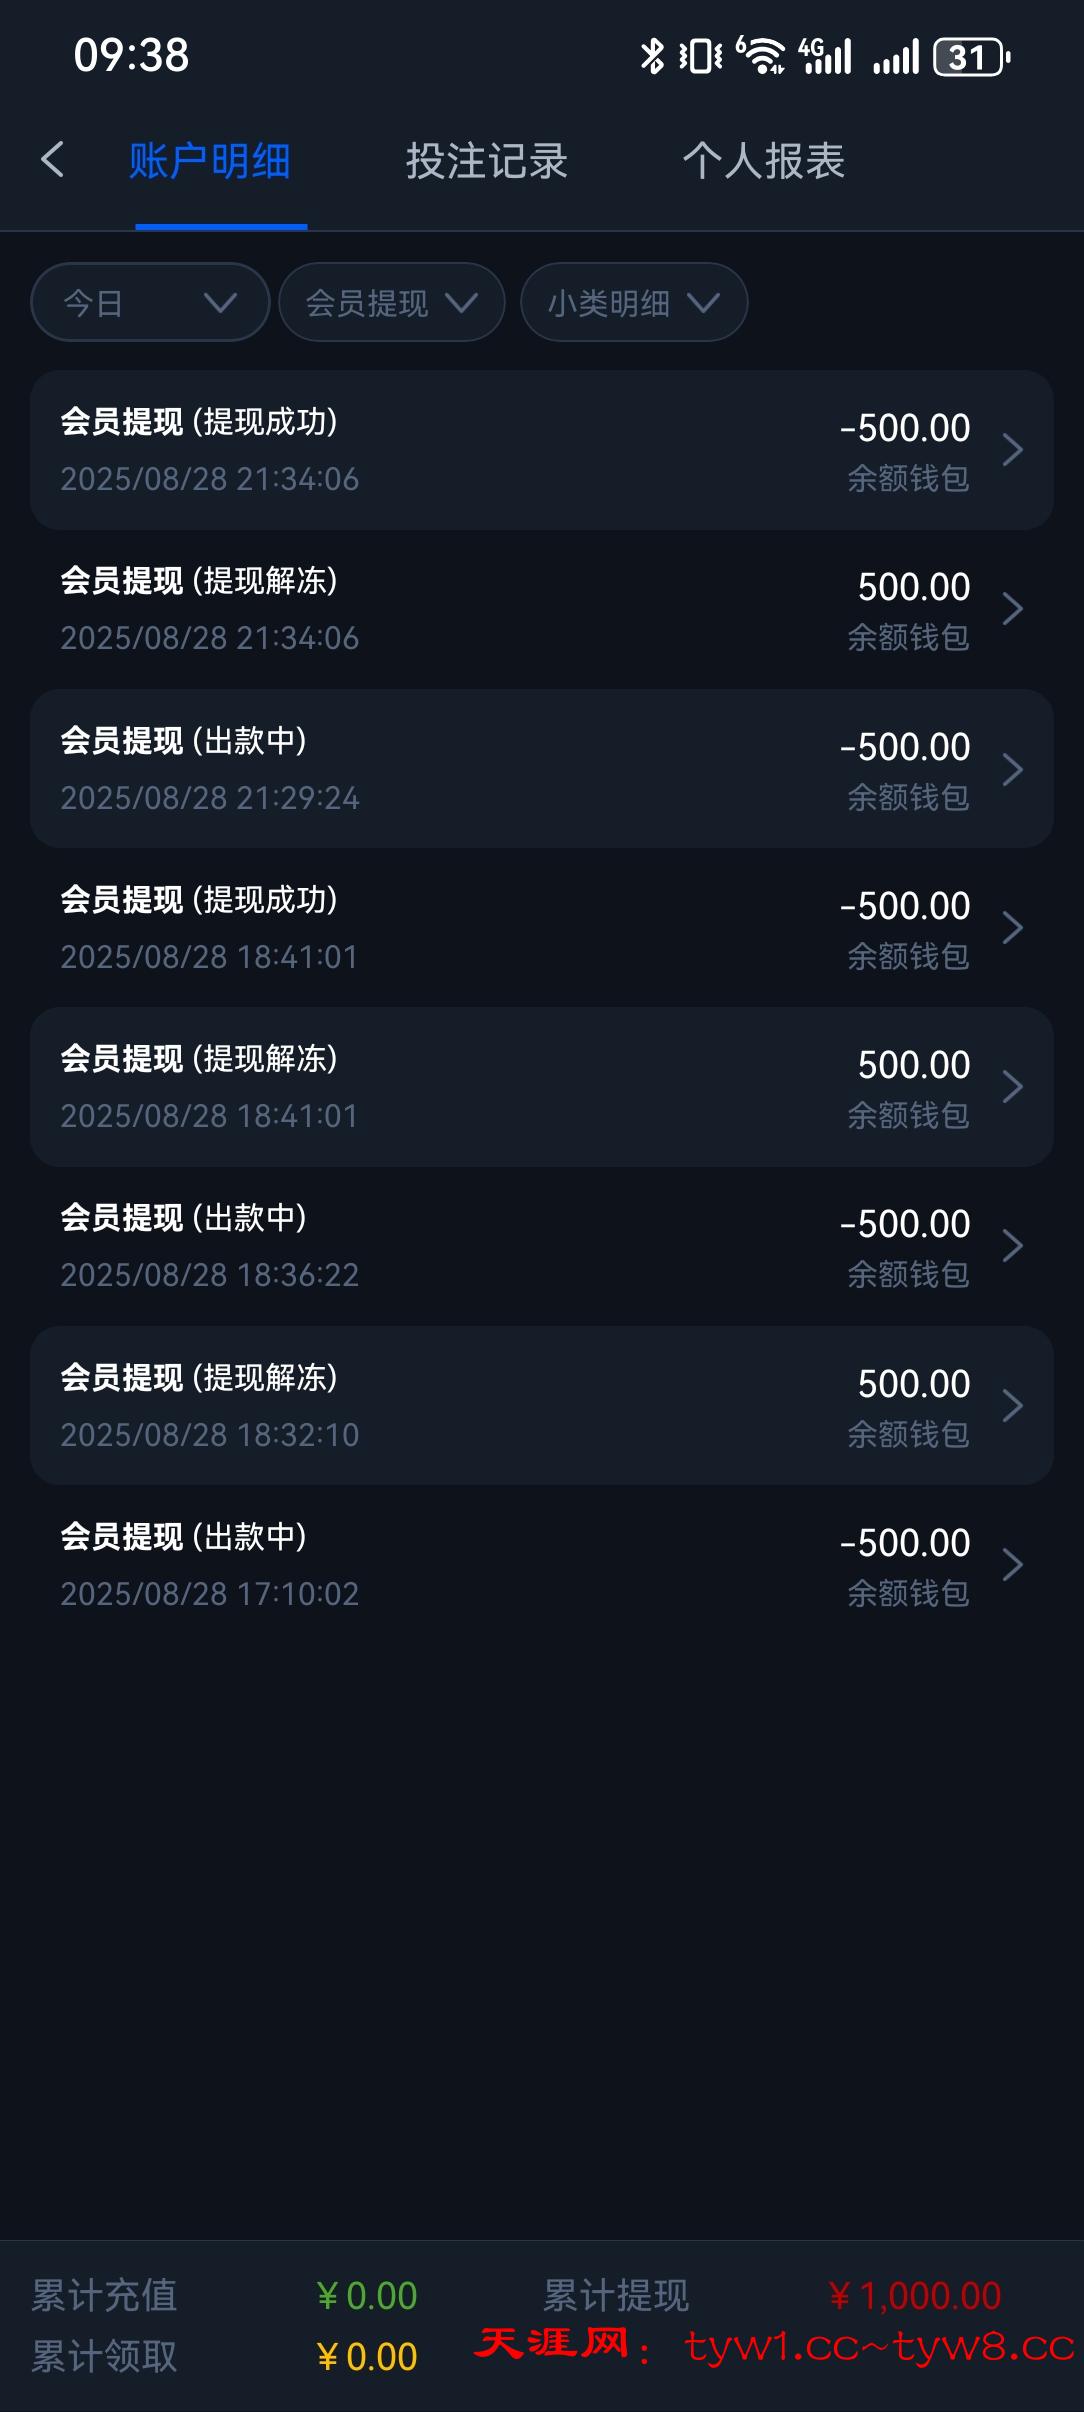Open arrow for 18:32:10 提现解冻 record
Viewport: 1084px width, 2412px height.
tap(1012, 1406)
